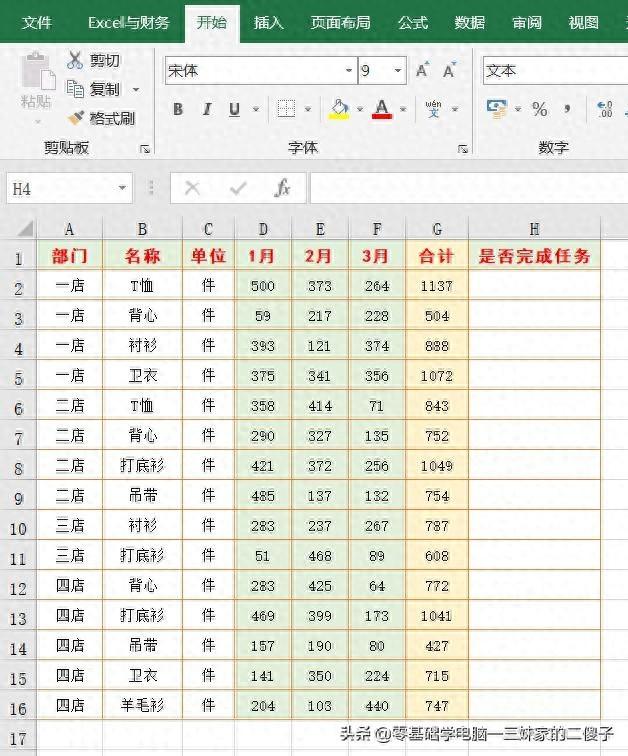This screenshot has height=756, width=628.
Task: Click the Insert Function fx icon
Action: [x=282, y=188]
